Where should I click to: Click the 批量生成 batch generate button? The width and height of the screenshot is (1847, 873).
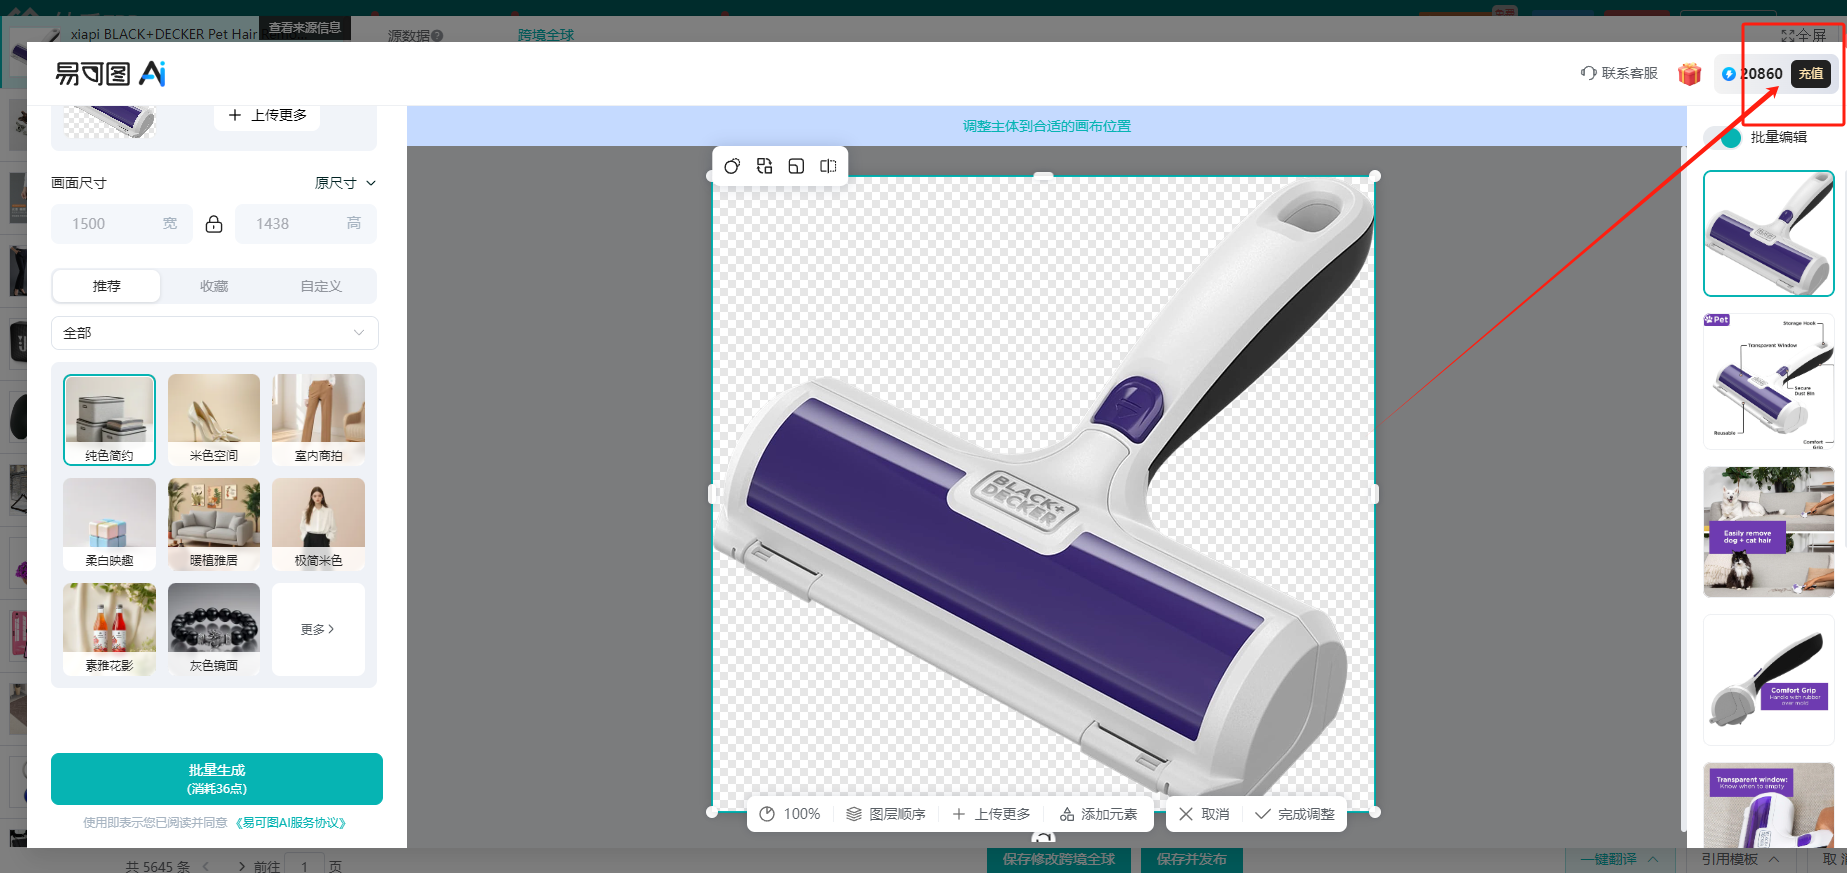click(217, 779)
